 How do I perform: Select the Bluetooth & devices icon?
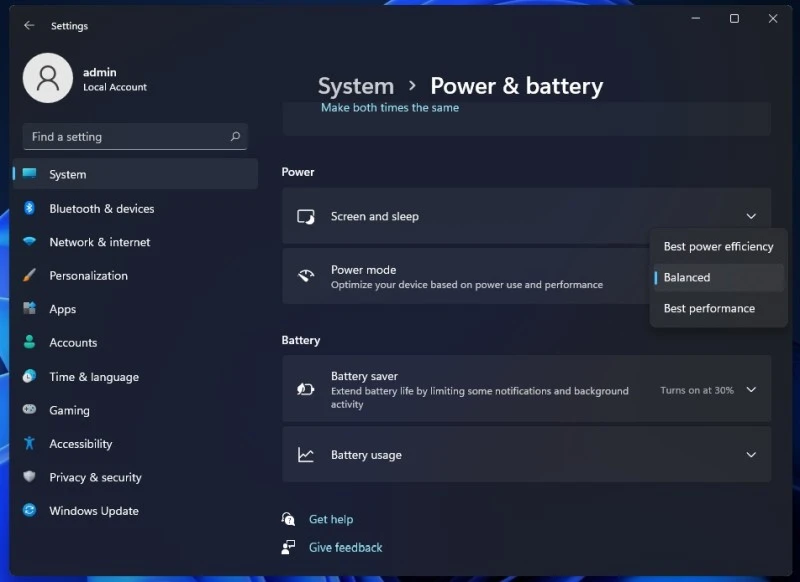28,208
